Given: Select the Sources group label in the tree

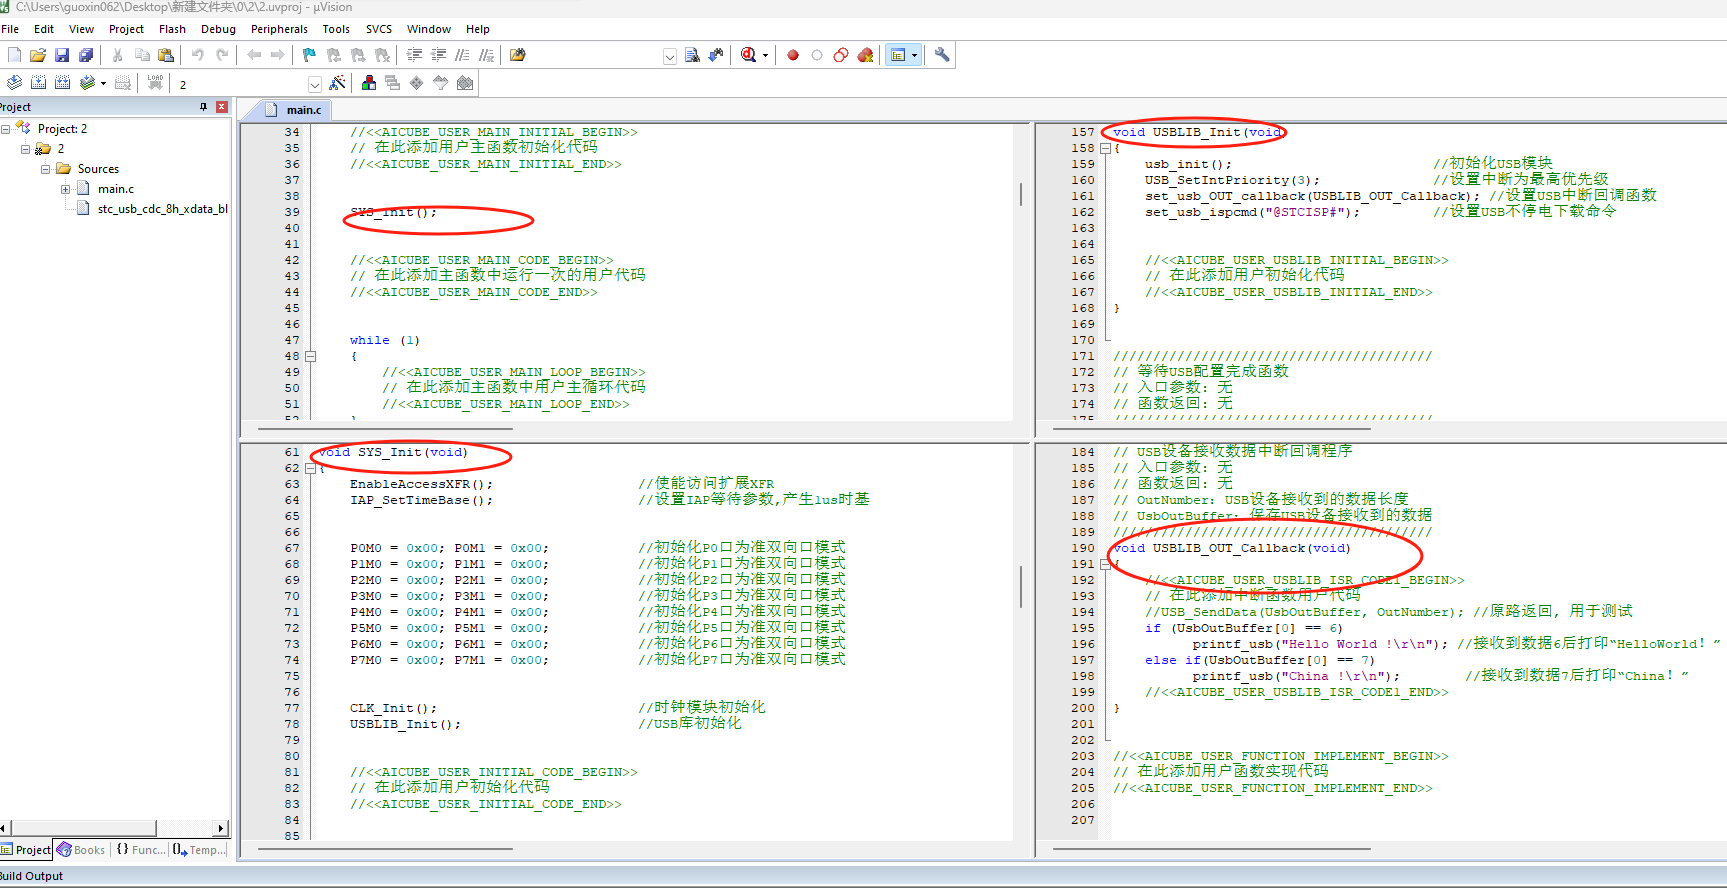Looking at the screenshot, I should pyautogui.click(x=98, y=169).
